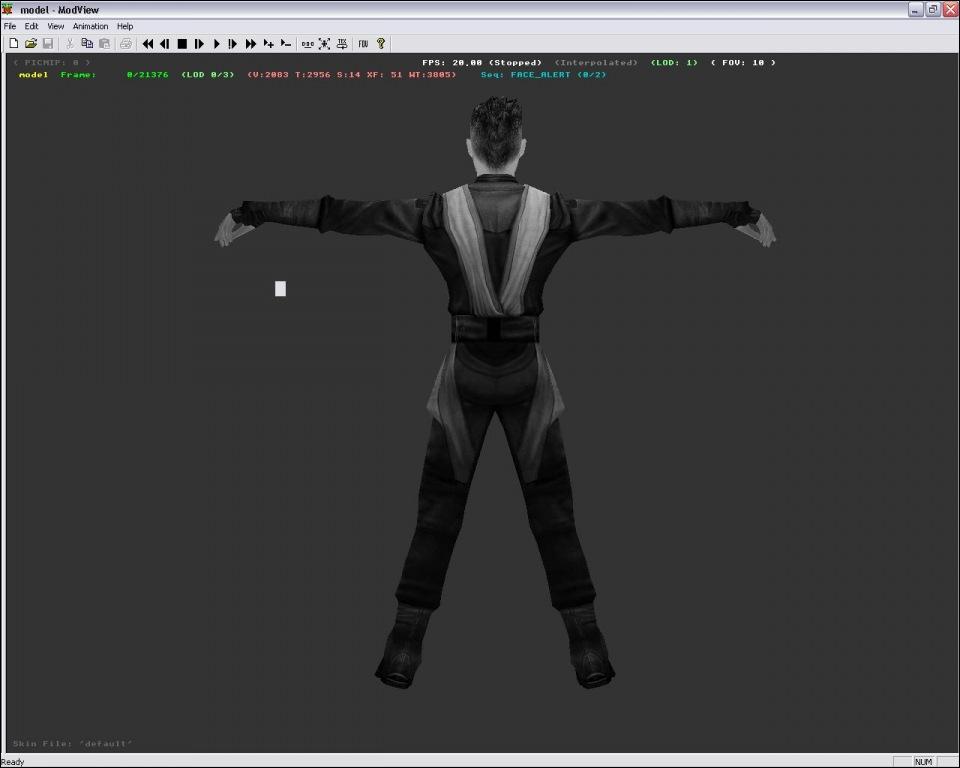Click the small white square in viewport
The height and width of the screenshot is (768, 960).
tap(280, 289)
